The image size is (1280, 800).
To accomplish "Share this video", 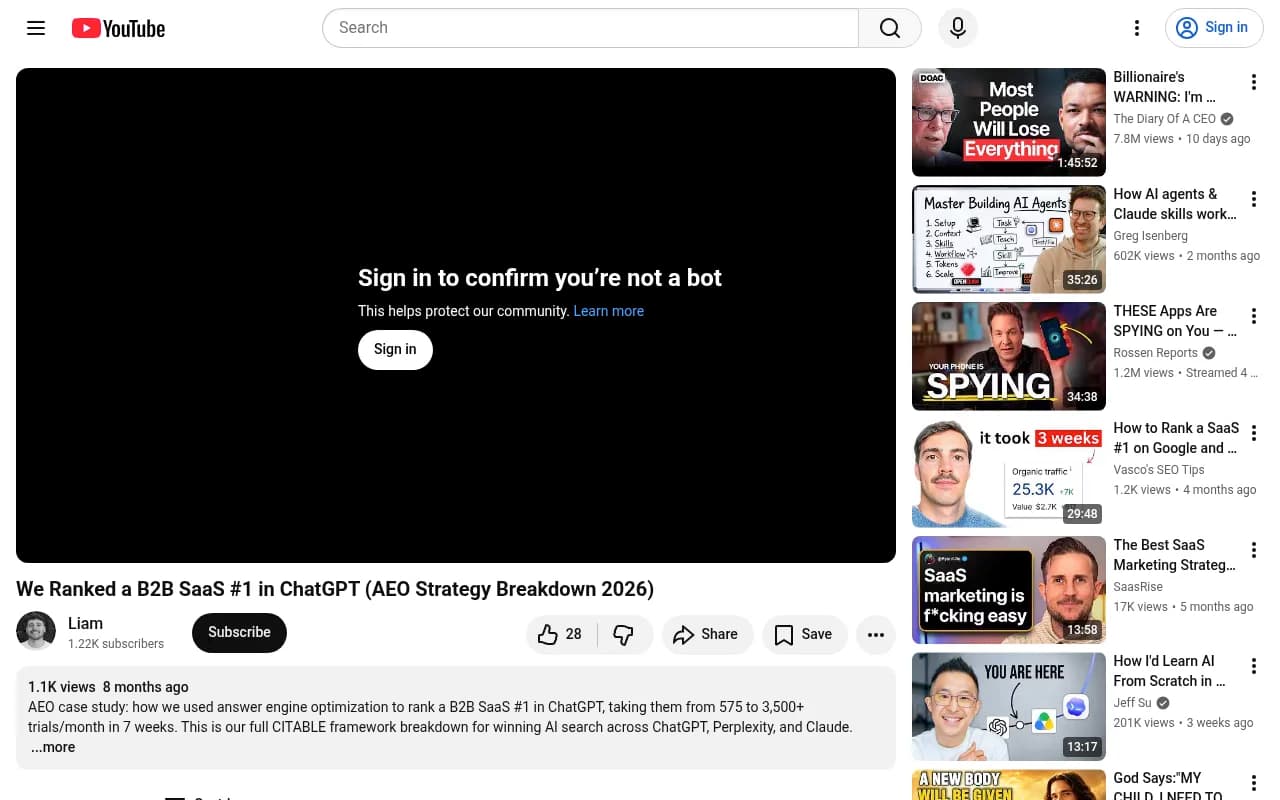I will pyautogui.click(x=706, y=634).
